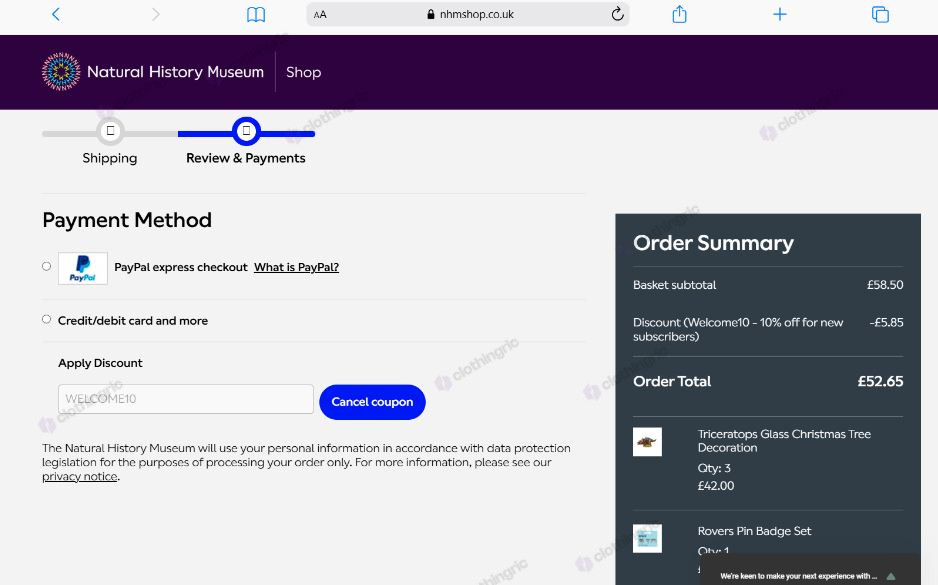Tap the share icon
Screen dimensions: 938x585
click(x=679, y=14)
